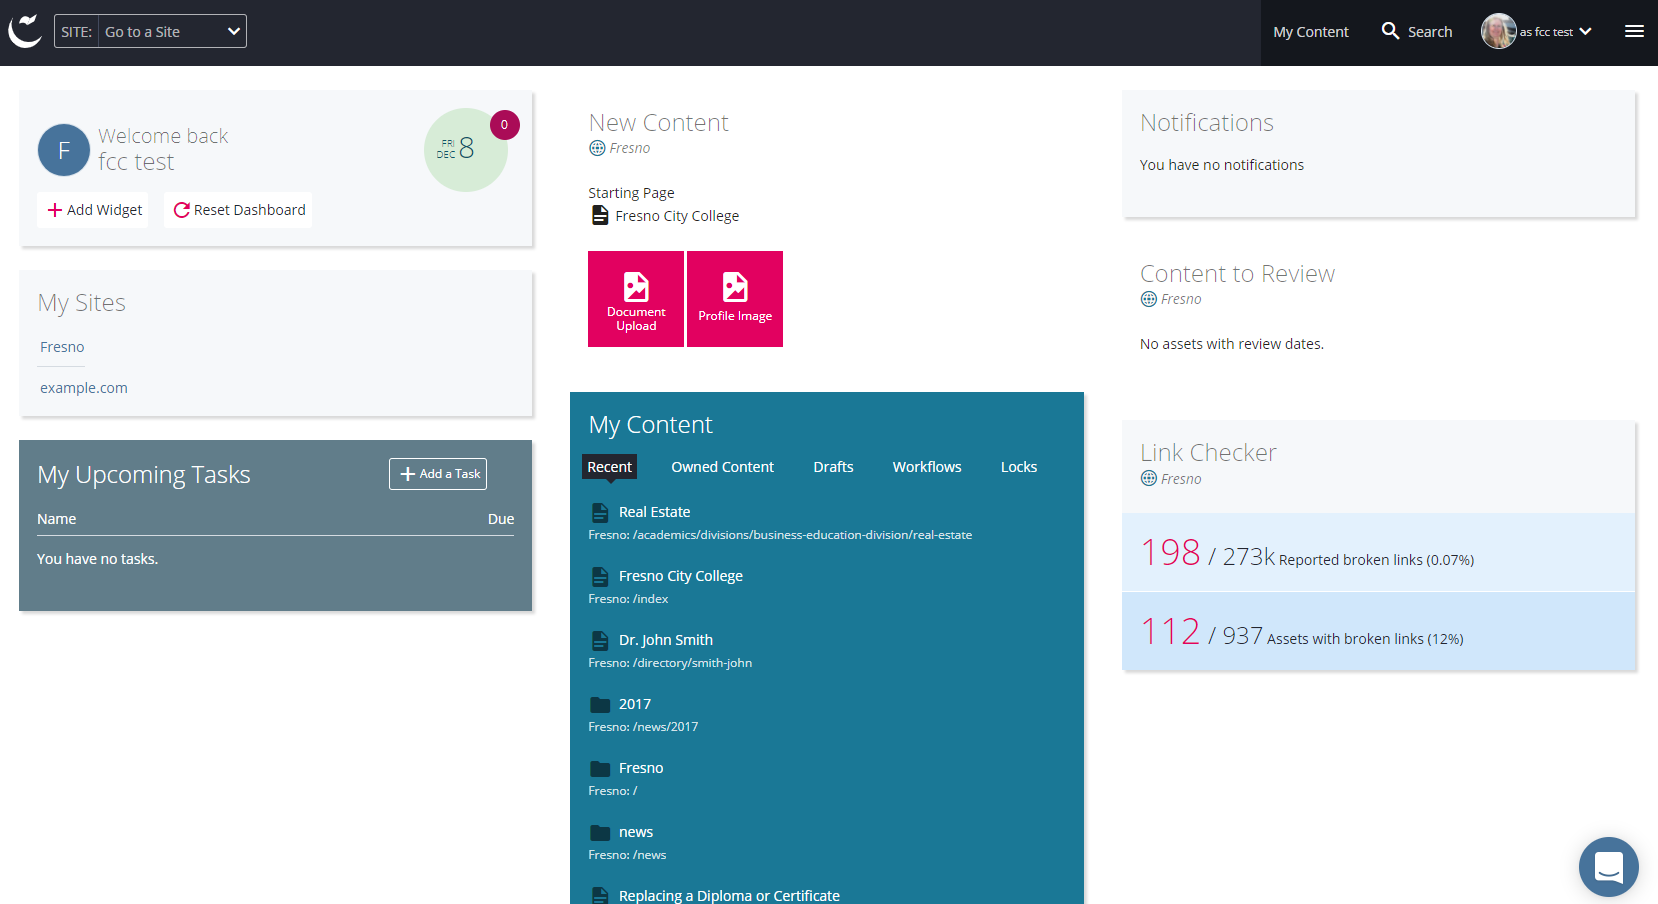
Task: Click the news folder icon
Action: (600, 832)
